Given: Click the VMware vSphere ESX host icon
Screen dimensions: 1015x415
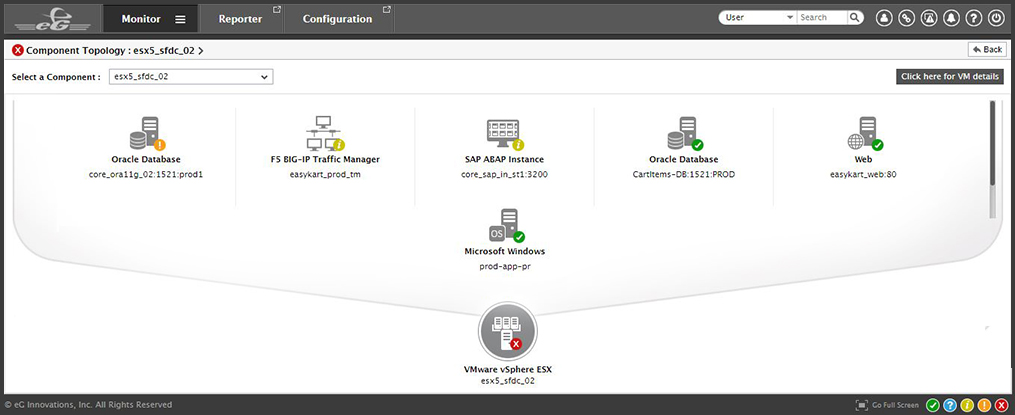Looking at the screenshot, I should (508, 331).
